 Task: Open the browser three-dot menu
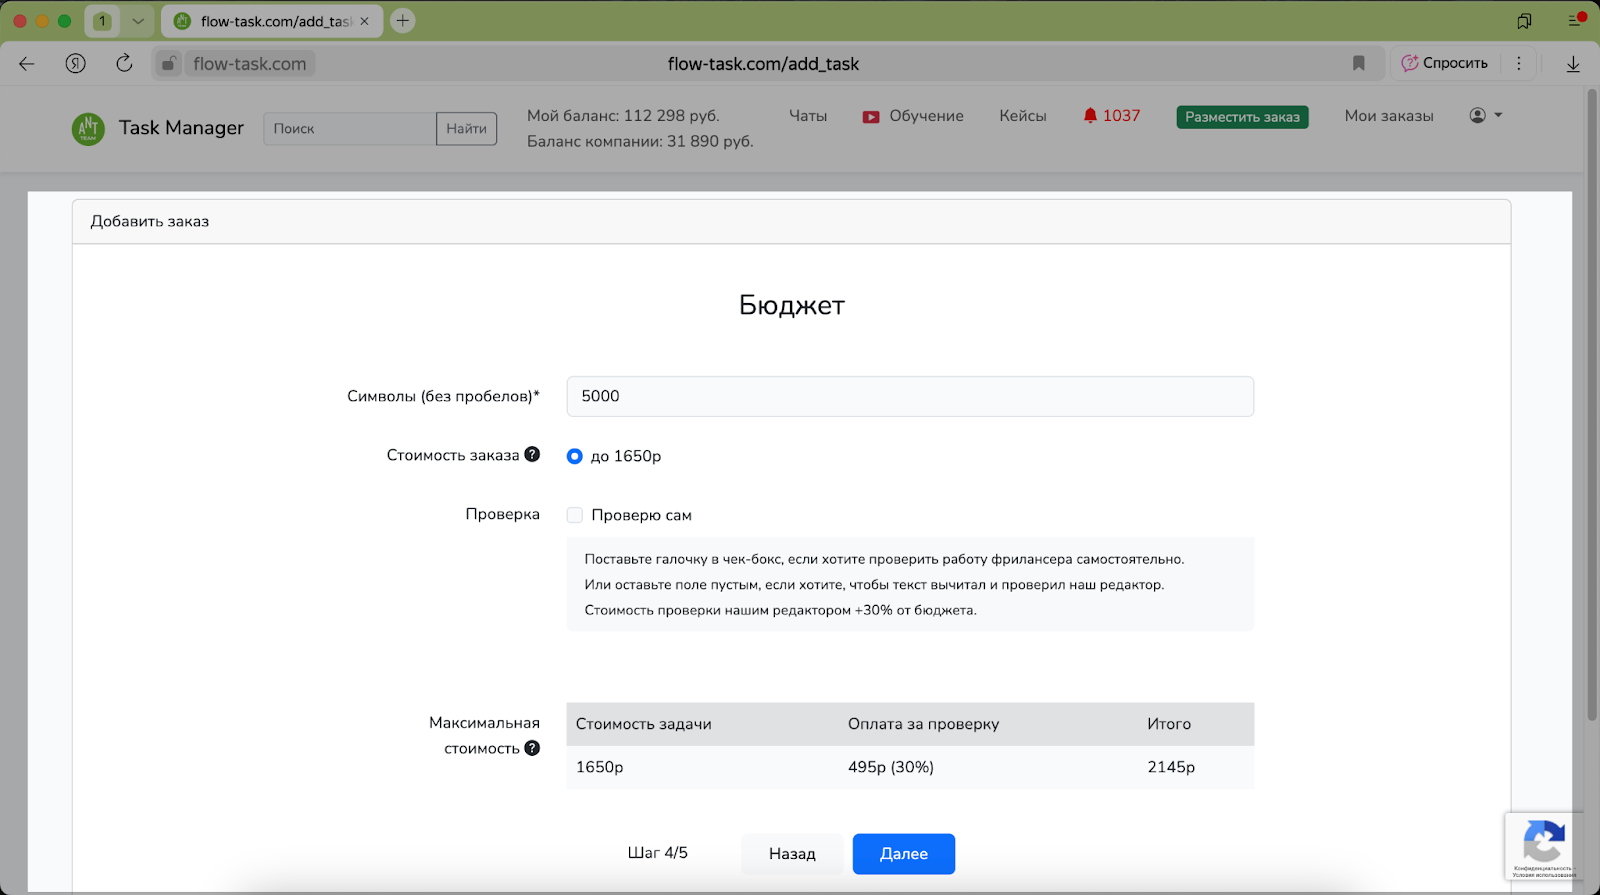click(x=1518, y=63)
